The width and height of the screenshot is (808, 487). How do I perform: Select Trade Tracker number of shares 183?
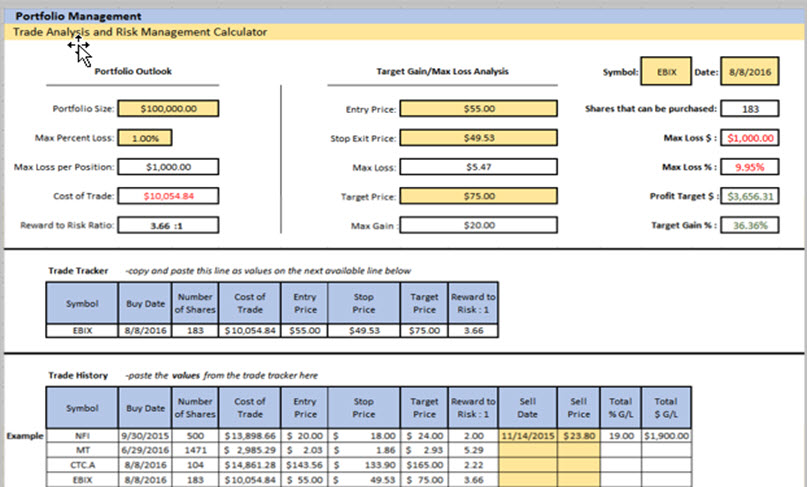195,330
